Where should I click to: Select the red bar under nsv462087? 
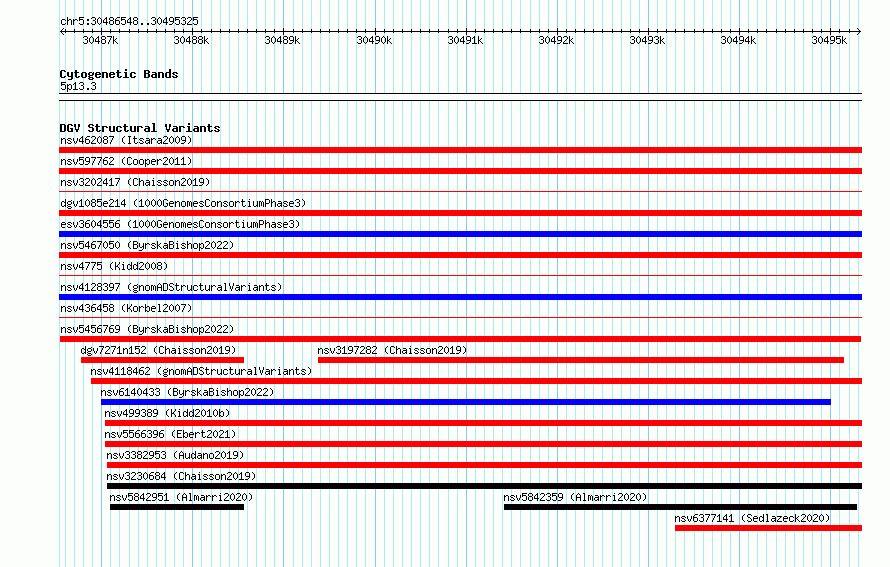pyautogui.click(x=460, y=150)
